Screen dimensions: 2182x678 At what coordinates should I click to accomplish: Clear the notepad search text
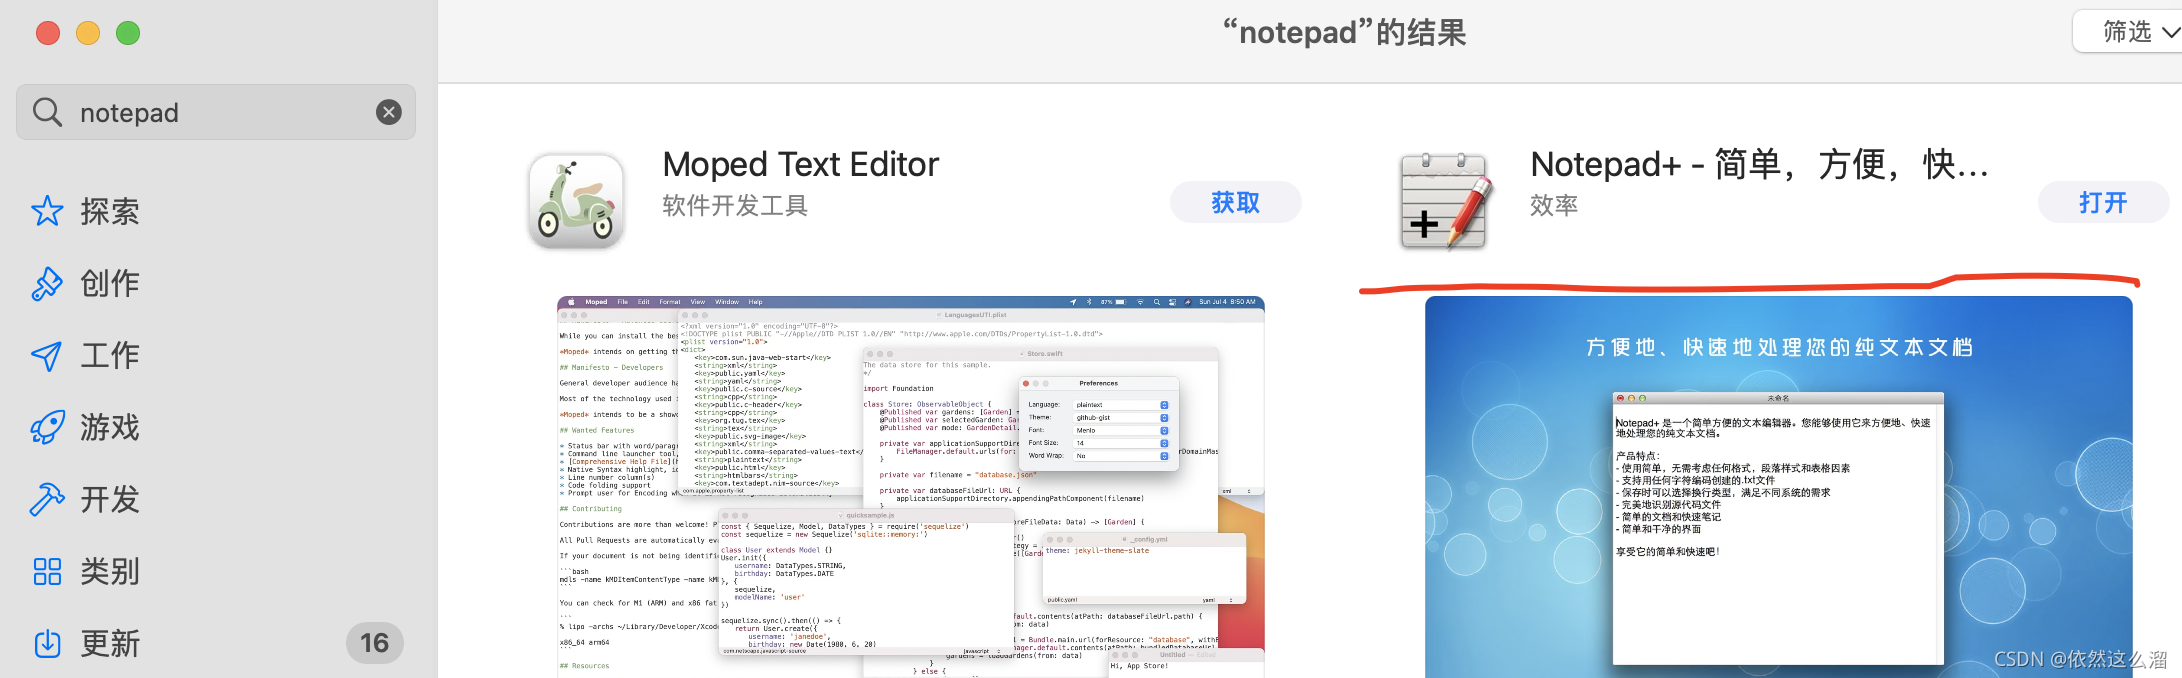point(389,112)
